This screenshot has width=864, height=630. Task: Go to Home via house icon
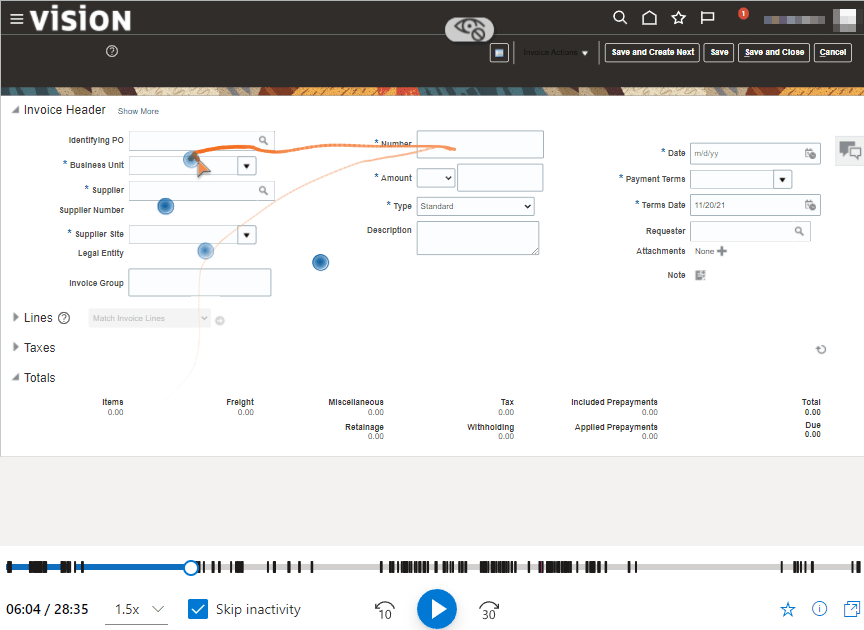649,18
